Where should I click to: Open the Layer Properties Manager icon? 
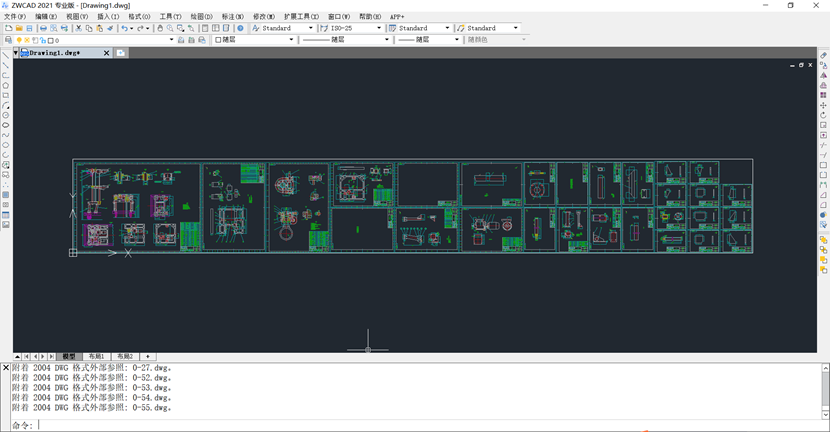click(8, 40)
